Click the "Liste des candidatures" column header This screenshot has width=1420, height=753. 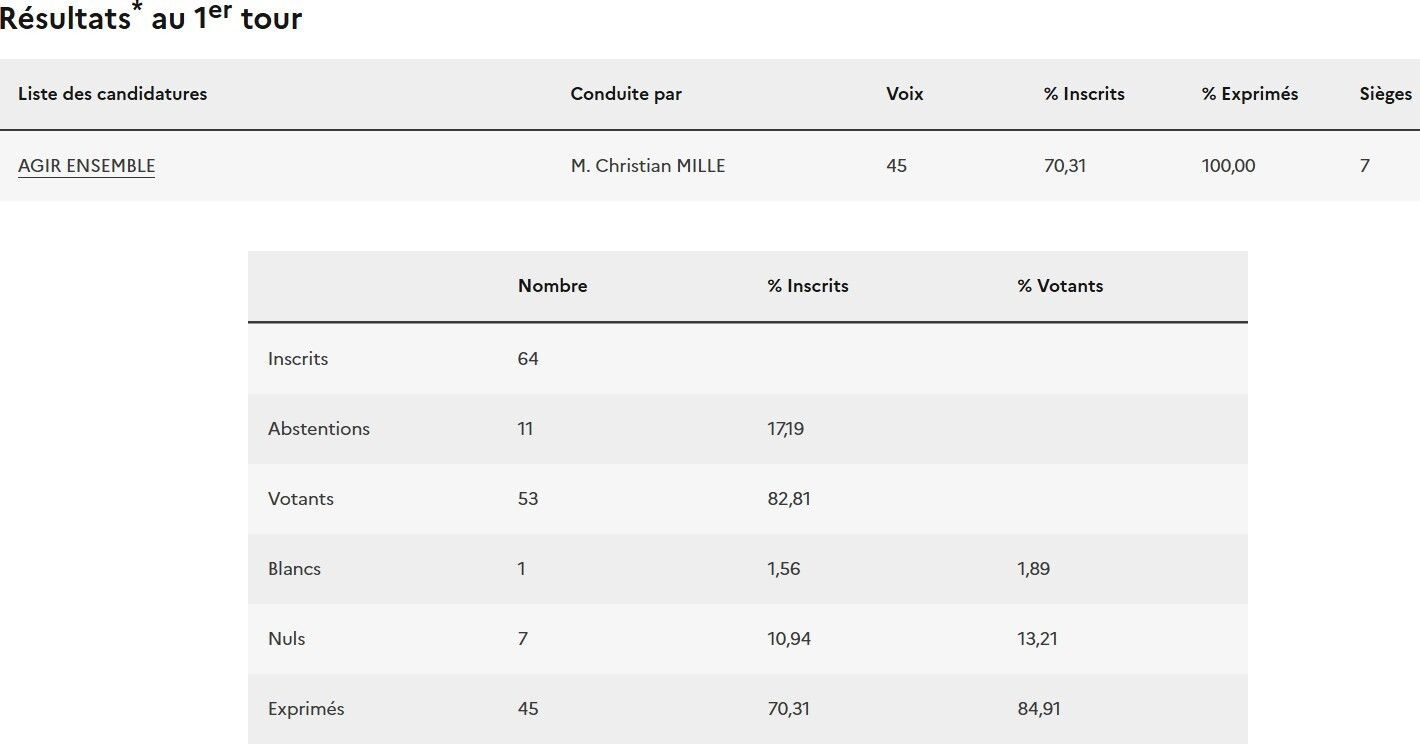[x=112, y=94]
